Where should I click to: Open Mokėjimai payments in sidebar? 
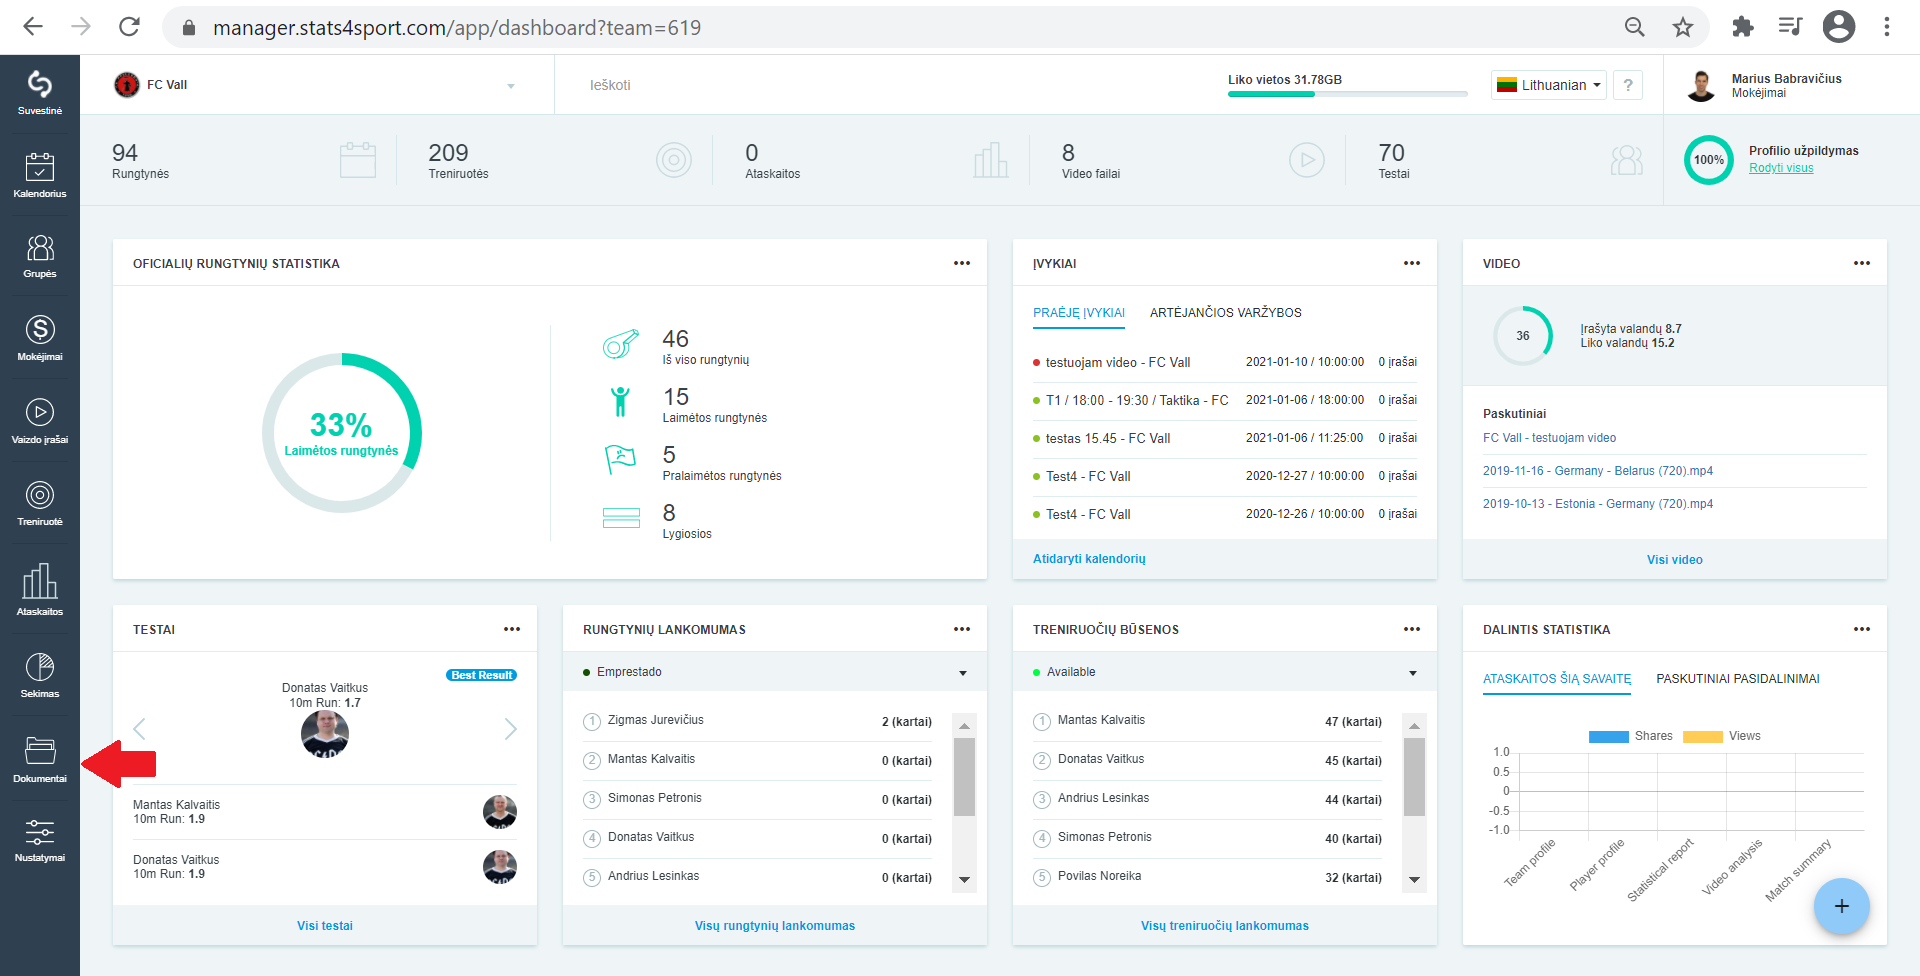coord(40,339)
